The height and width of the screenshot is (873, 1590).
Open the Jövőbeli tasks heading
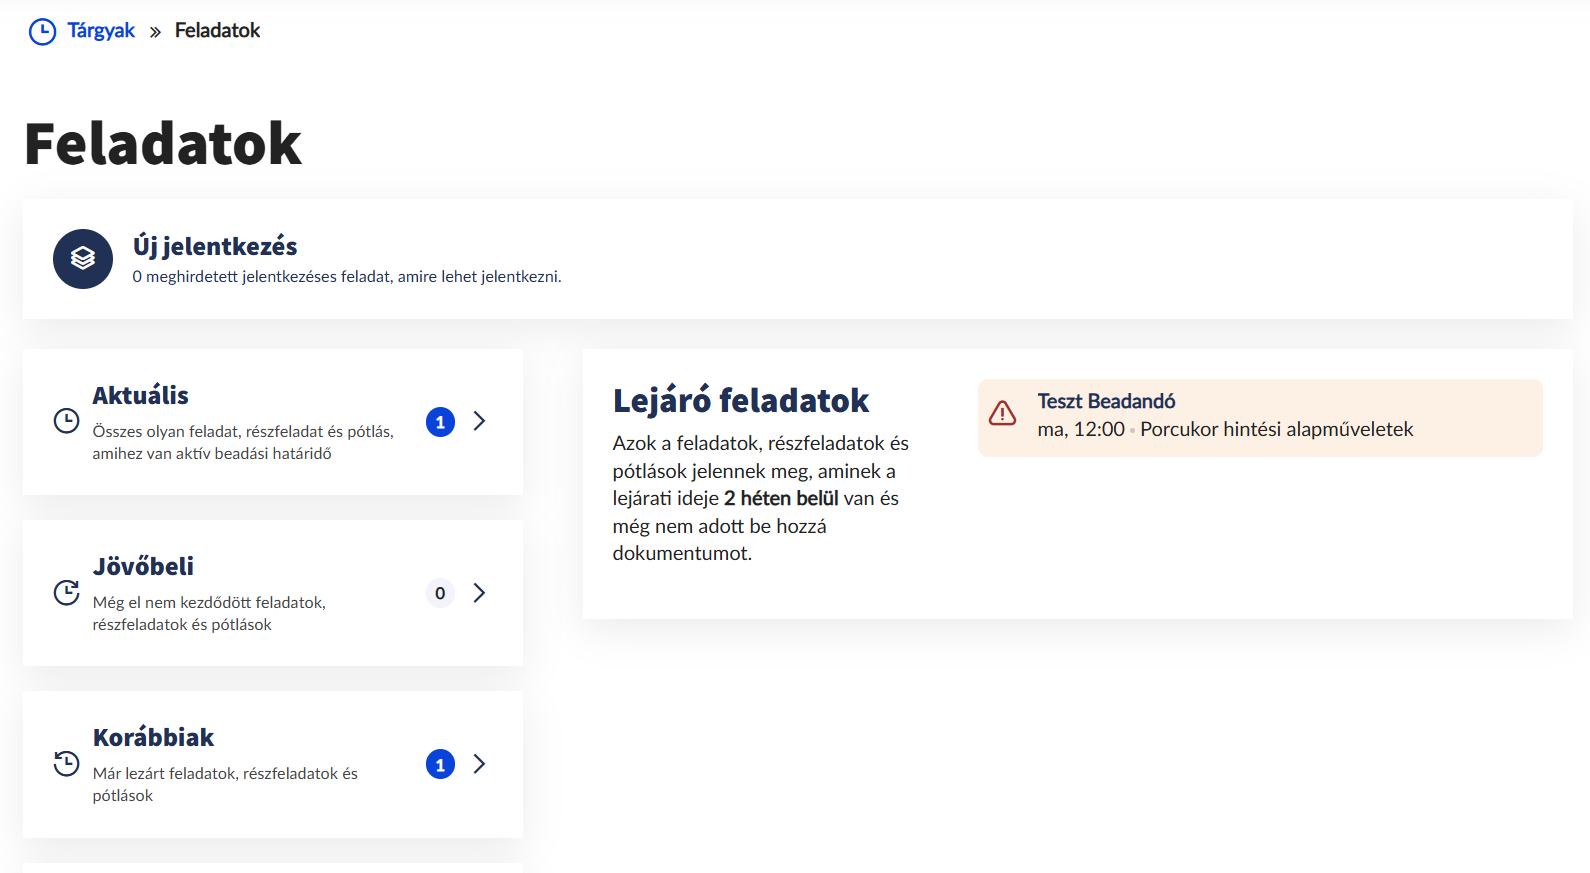(143, 566)
